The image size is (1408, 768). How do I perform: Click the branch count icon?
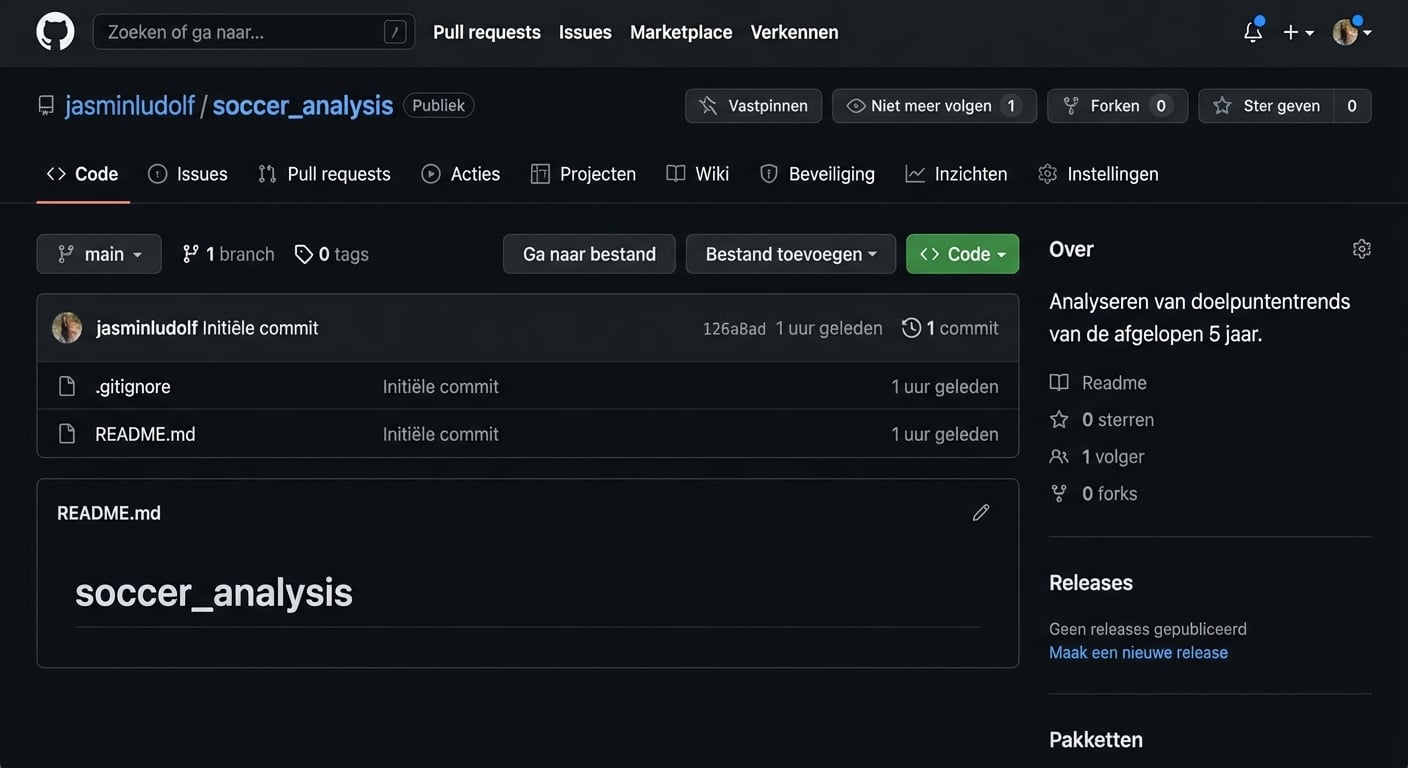click(x=190, y=254)
